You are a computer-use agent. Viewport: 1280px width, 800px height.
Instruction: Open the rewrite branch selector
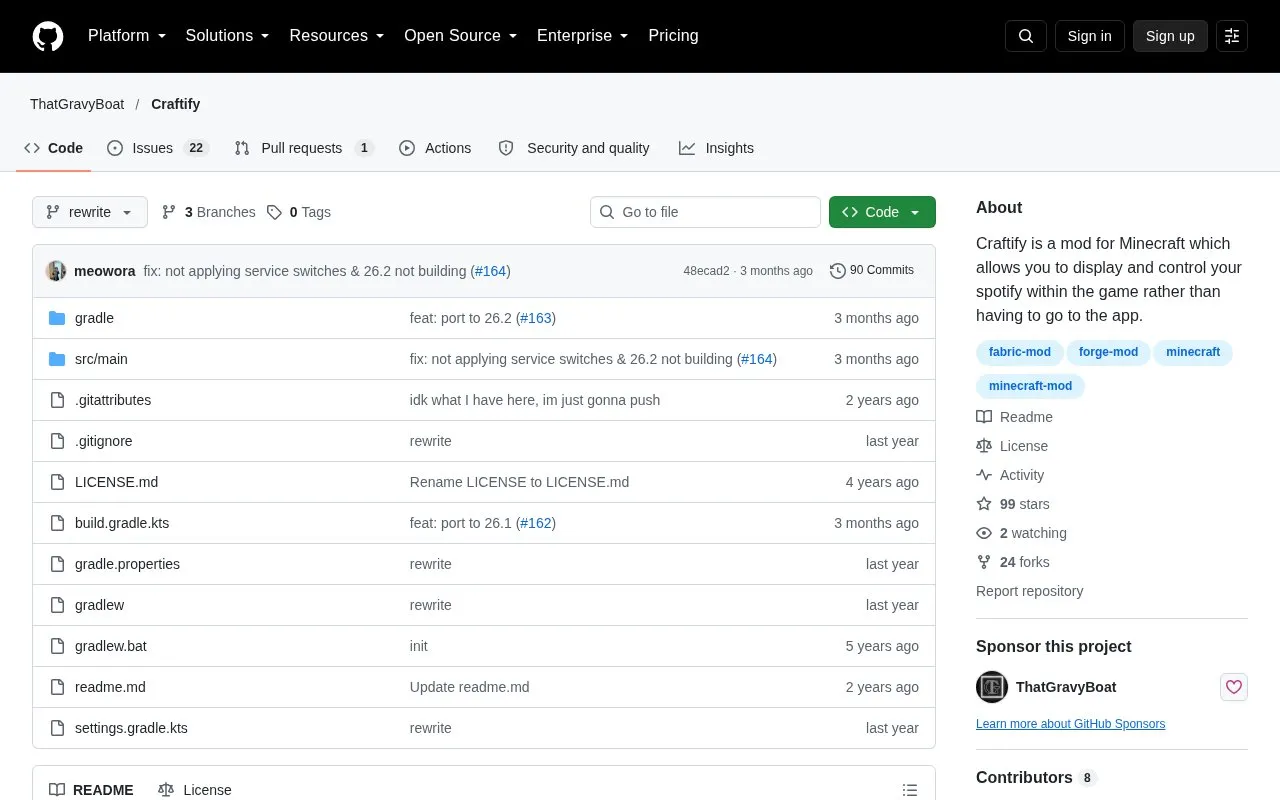(x=90, y=212)
